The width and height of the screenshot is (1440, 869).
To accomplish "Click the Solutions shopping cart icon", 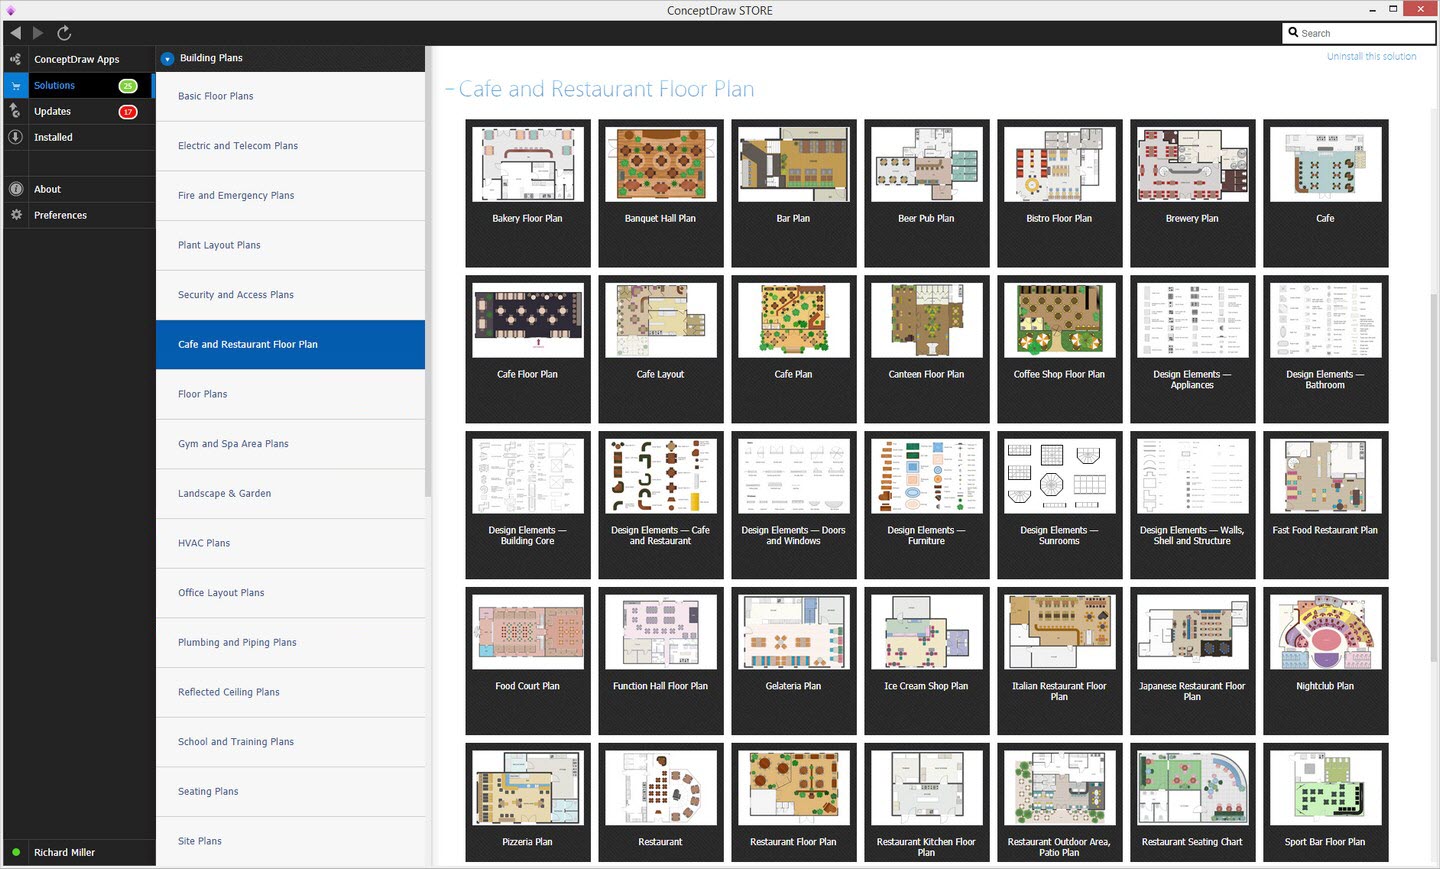I will [15, 86].
